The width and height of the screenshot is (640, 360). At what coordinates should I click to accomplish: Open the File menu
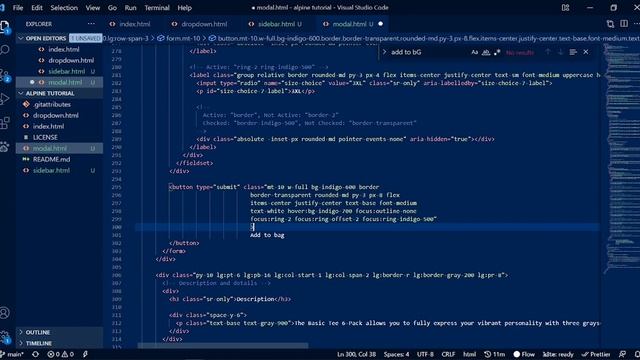coord(18,7)
